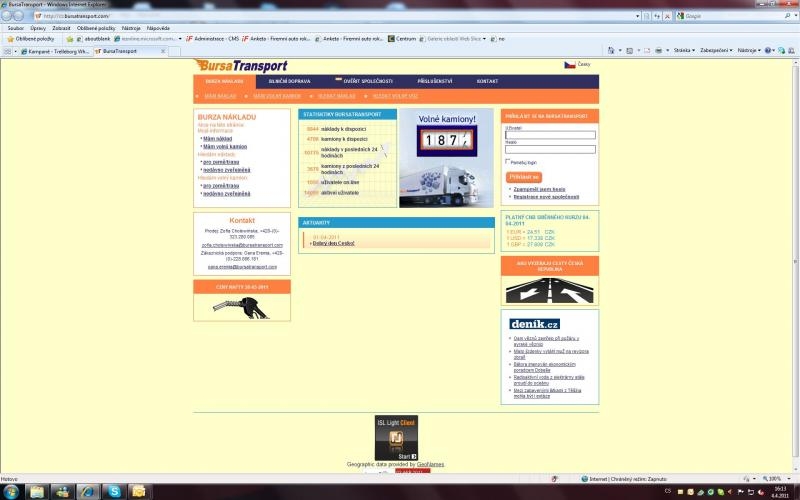Screen dimensions: 800x500
Task: Select the Burza nákladu navigation tab
Action: tap(224, 81)
